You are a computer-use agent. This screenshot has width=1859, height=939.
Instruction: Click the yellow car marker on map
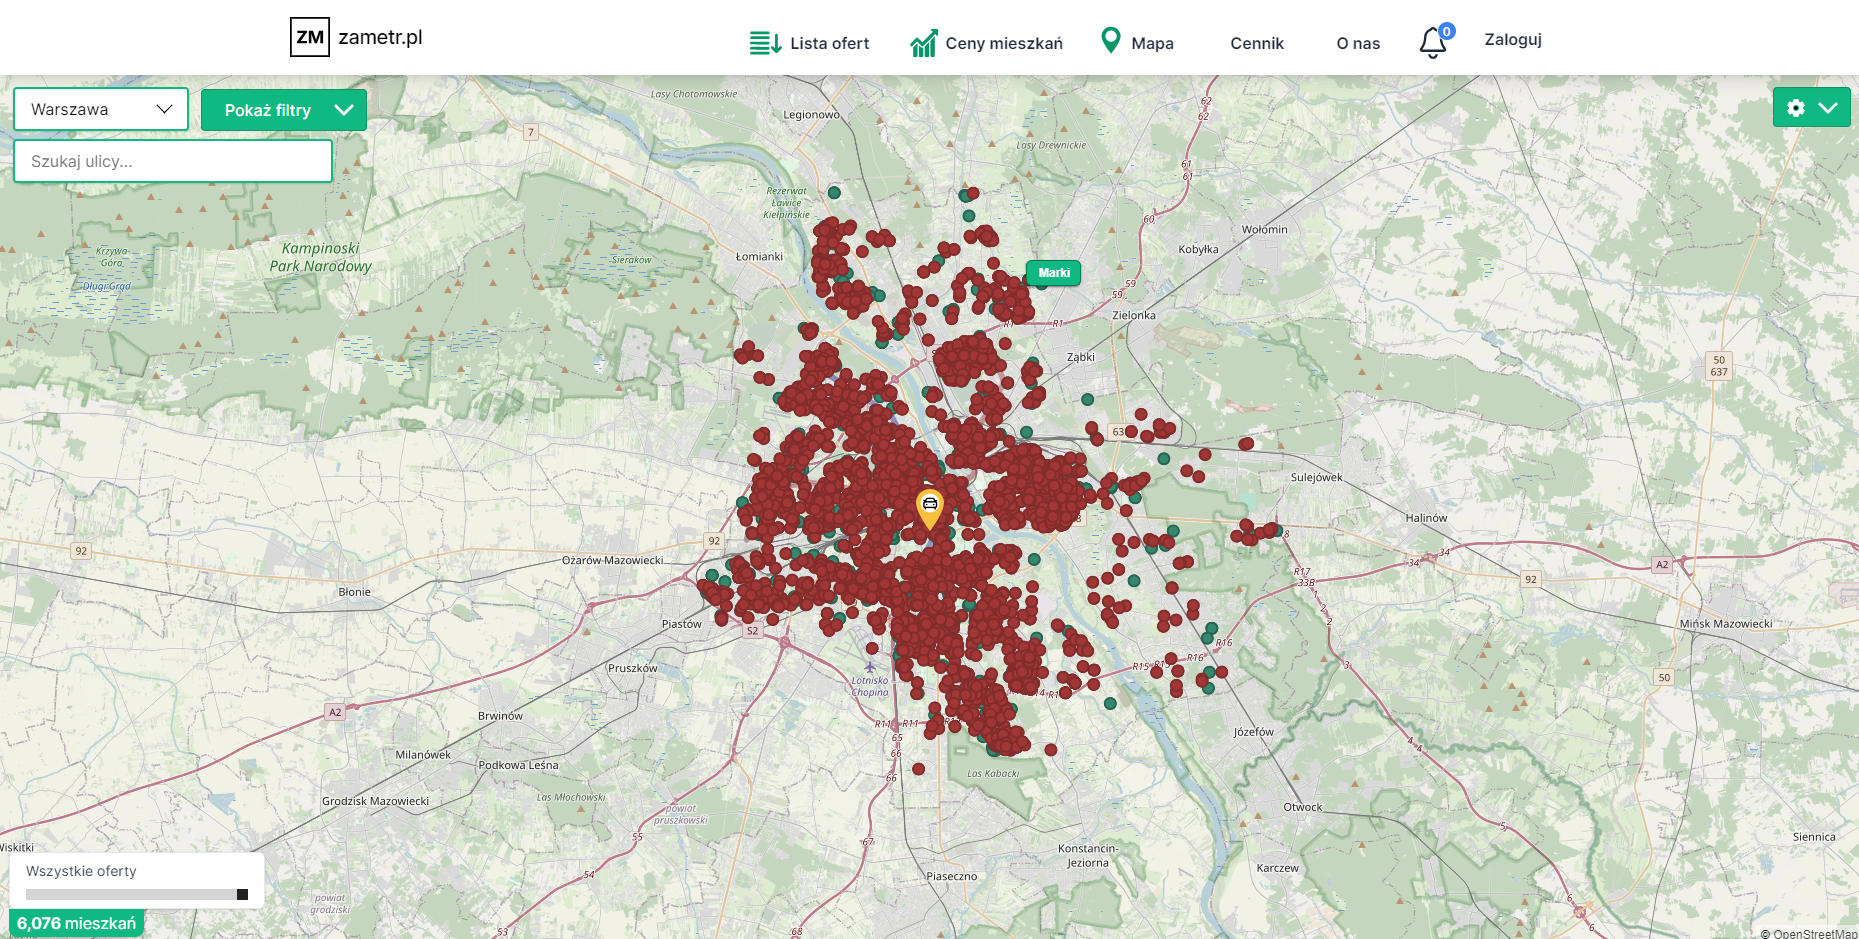[x=929, y=506]
